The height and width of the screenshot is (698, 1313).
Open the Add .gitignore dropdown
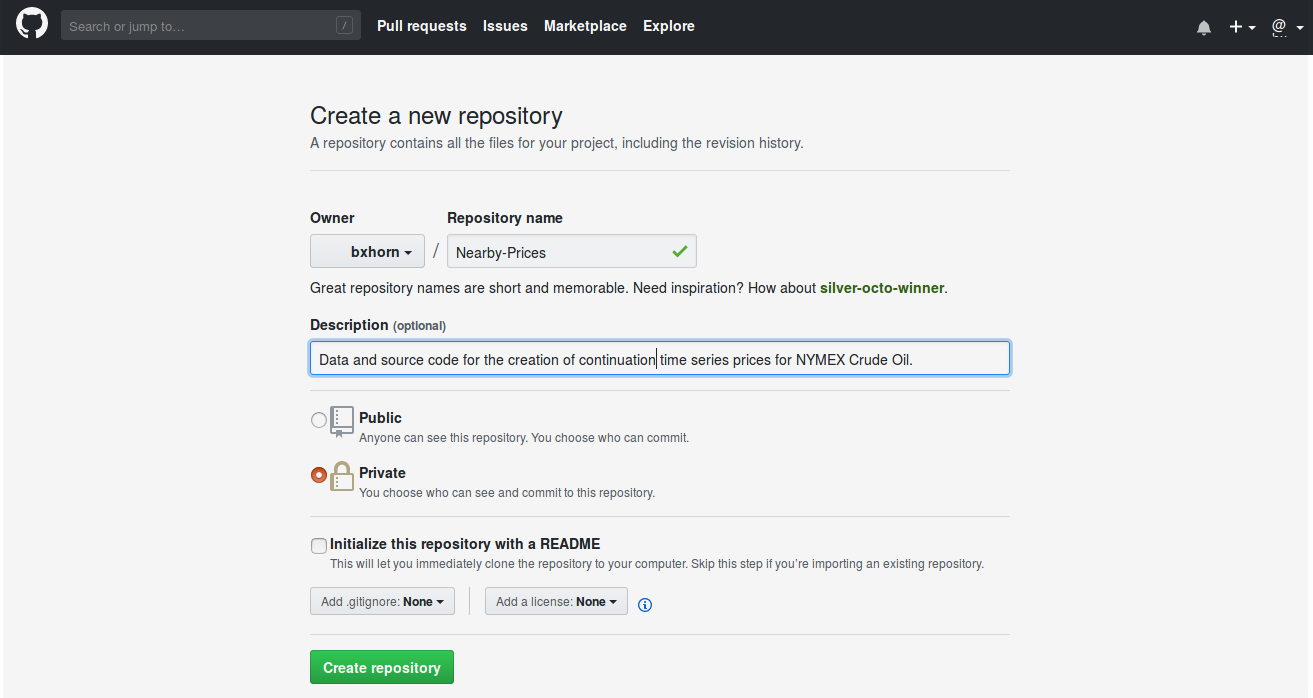[382, 600]
